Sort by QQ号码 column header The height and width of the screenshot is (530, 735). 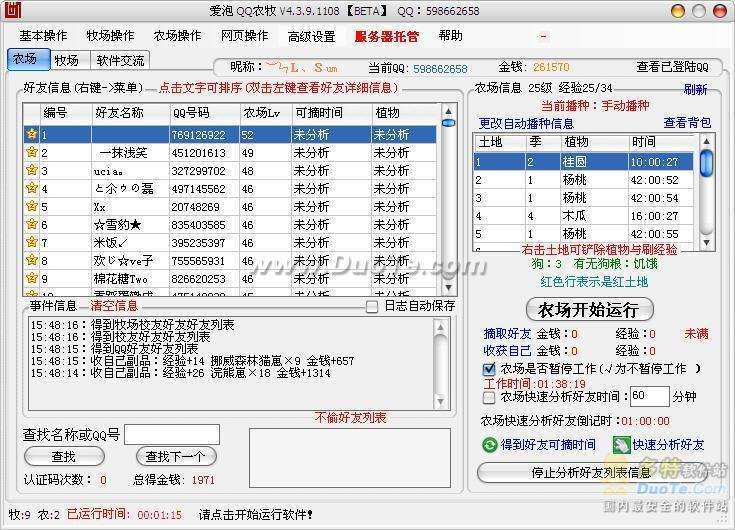coord(205,113)
